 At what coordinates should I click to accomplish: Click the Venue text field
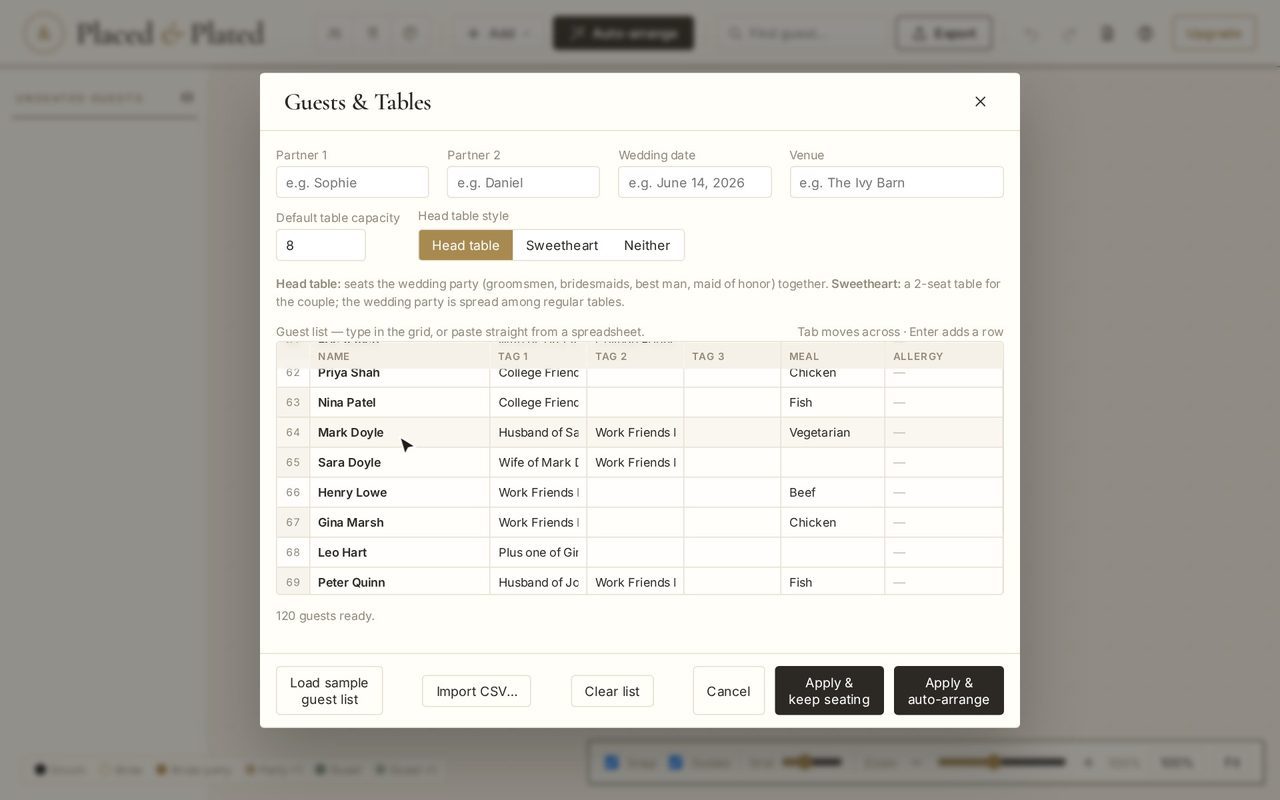(x=897, y=182)
